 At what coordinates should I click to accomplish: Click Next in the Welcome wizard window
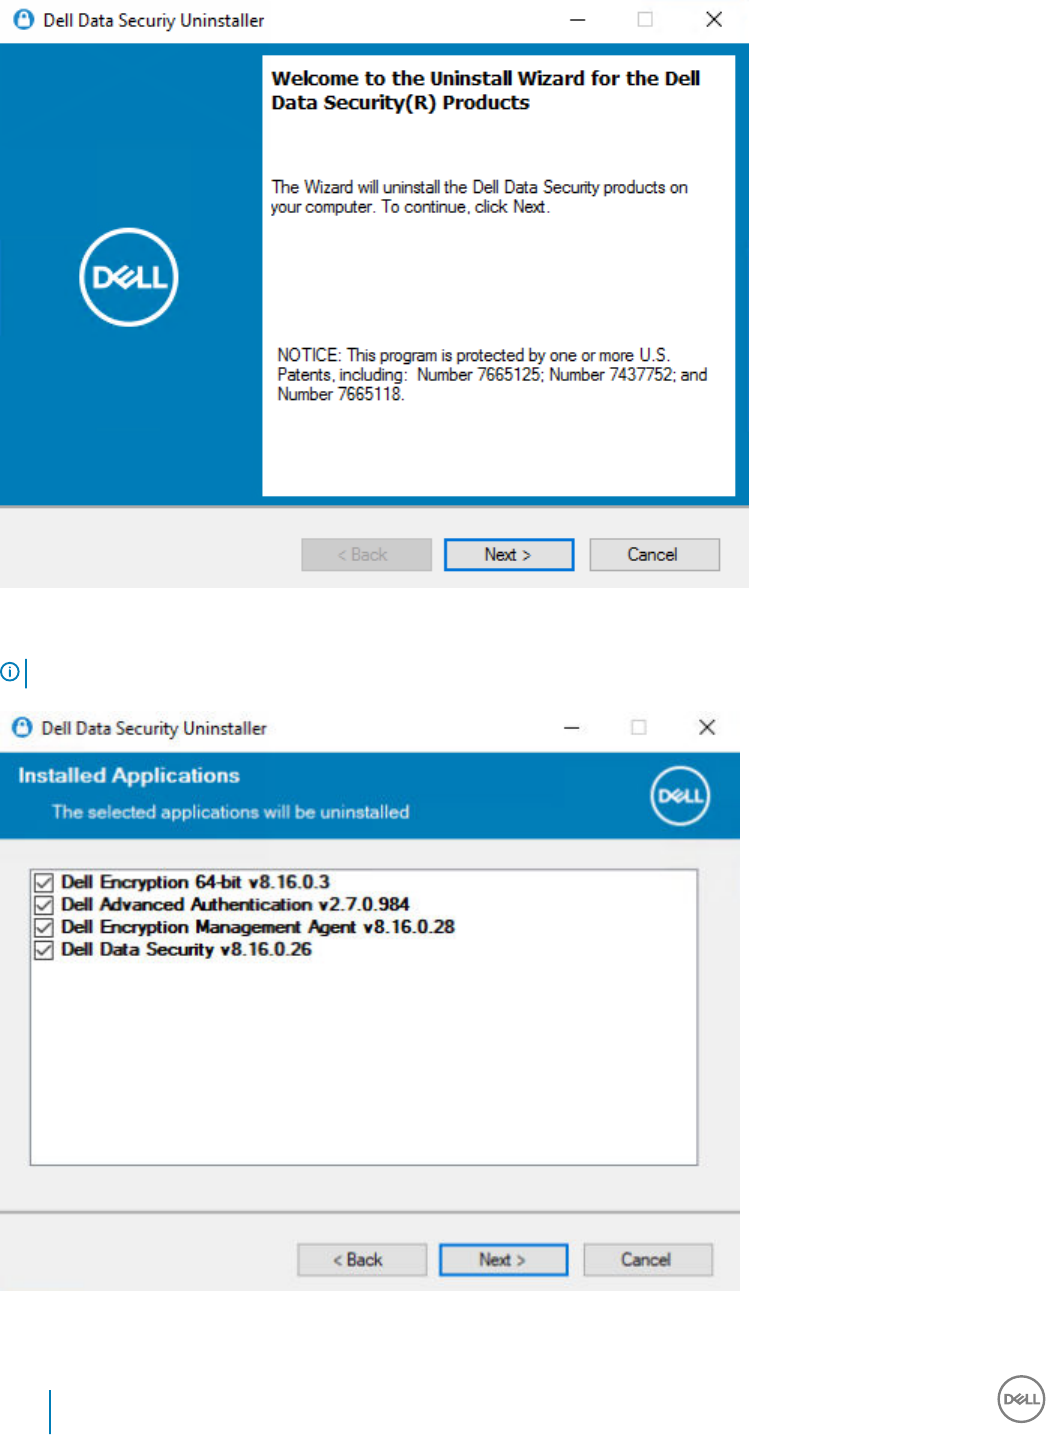click(509, 555)
